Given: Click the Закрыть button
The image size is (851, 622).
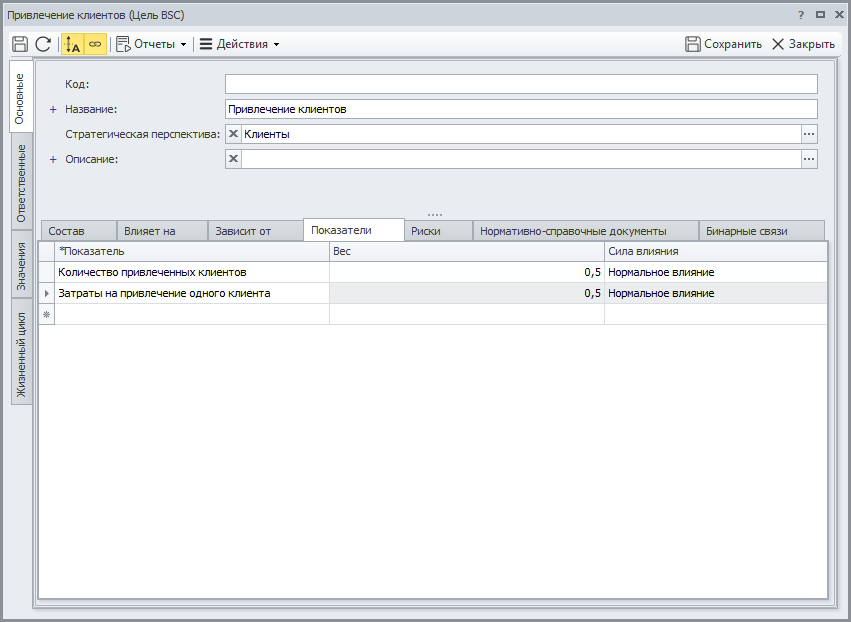Looking at the screenshot, I should click(803, 44).
